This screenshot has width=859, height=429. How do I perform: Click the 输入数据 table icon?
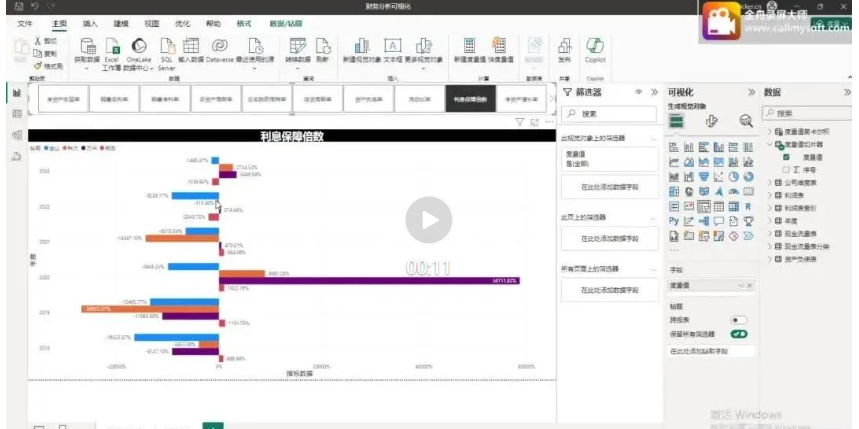(x=191, y=46)
